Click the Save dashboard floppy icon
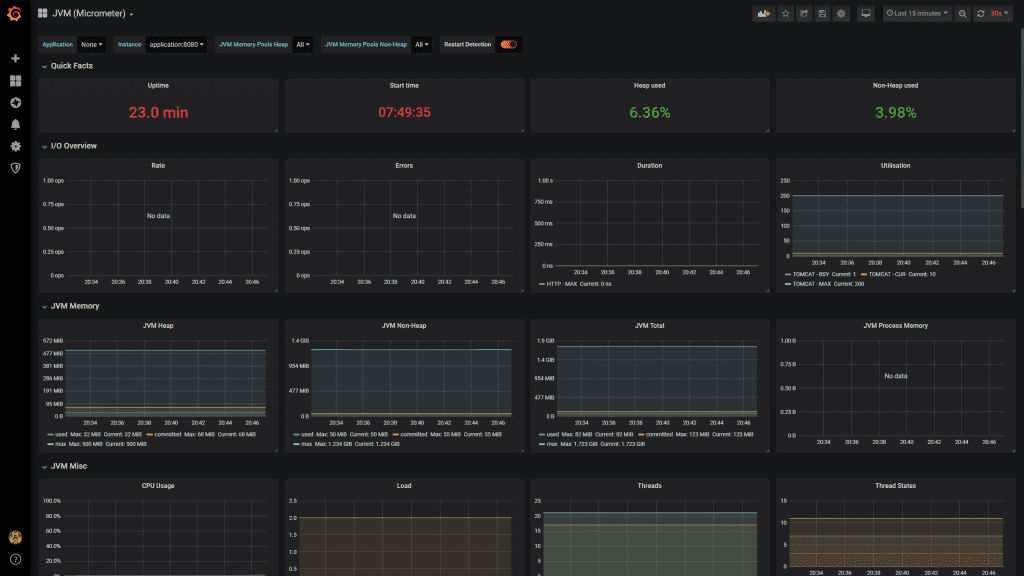This screenshot has height=576, width=1024. coord(822,14)
